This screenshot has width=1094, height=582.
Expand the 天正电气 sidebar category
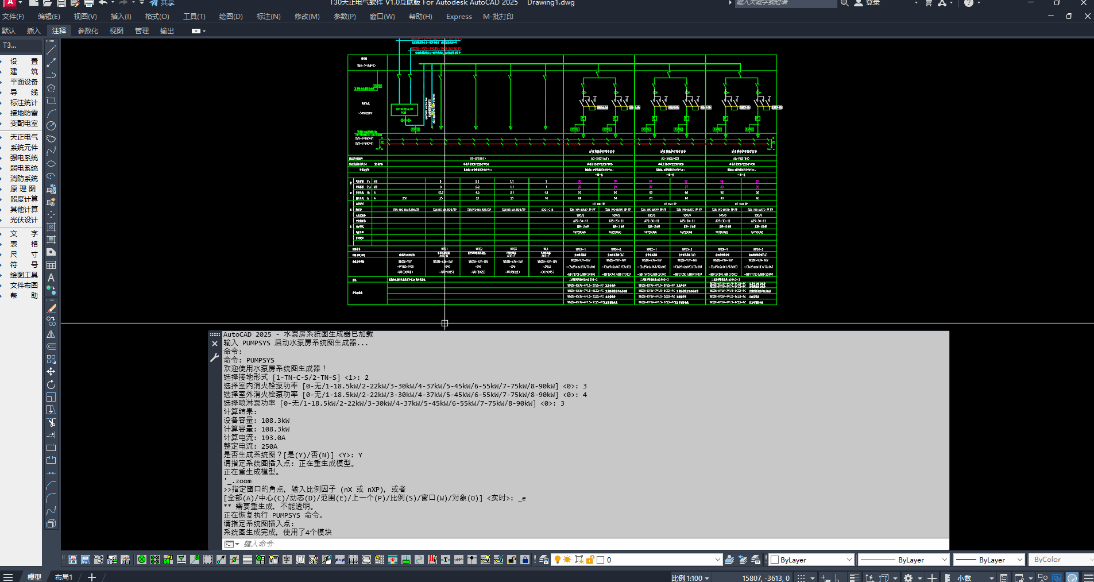coord(22,137)
